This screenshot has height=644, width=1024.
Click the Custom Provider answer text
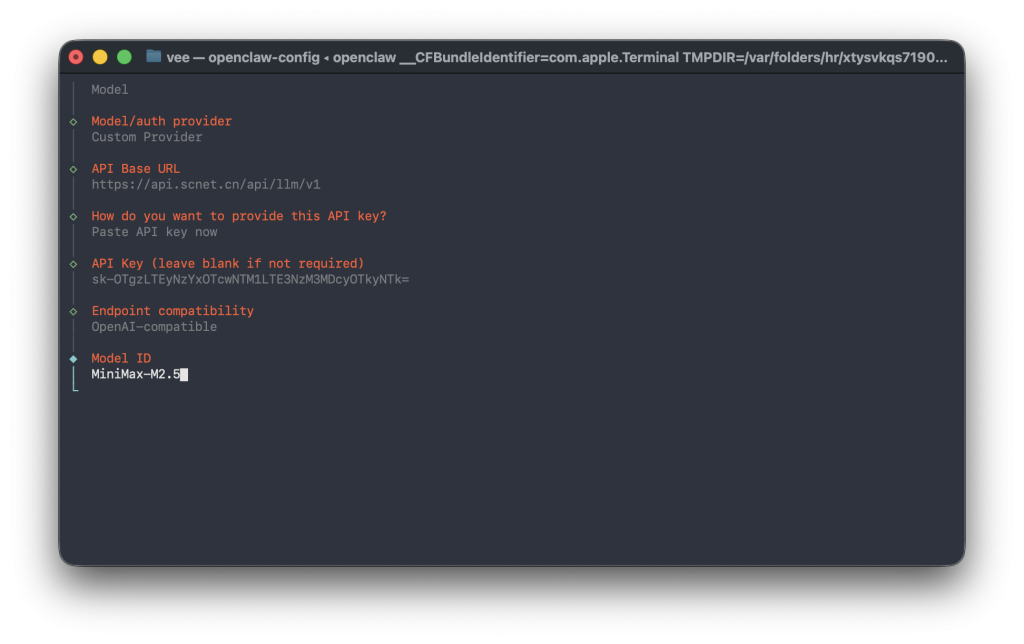coord(147,137)
